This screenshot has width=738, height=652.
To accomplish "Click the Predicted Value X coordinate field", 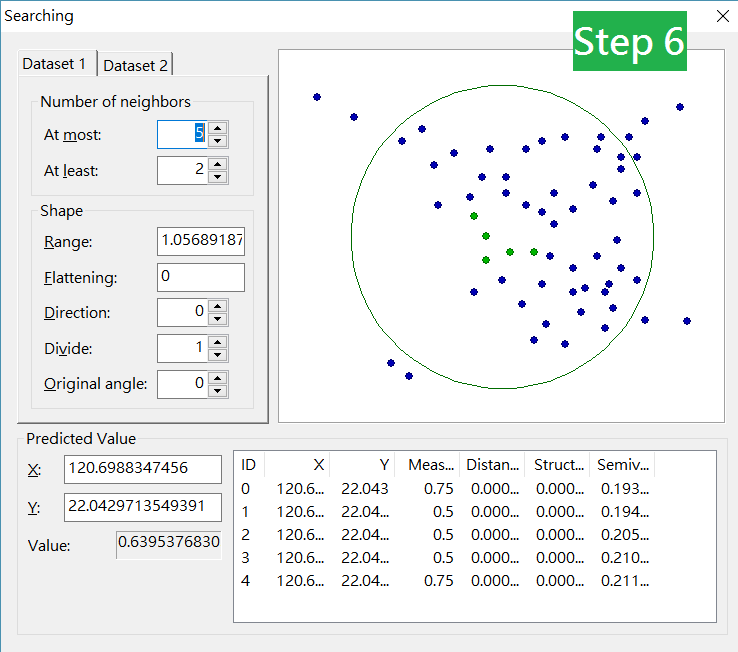I will [143, 469].
